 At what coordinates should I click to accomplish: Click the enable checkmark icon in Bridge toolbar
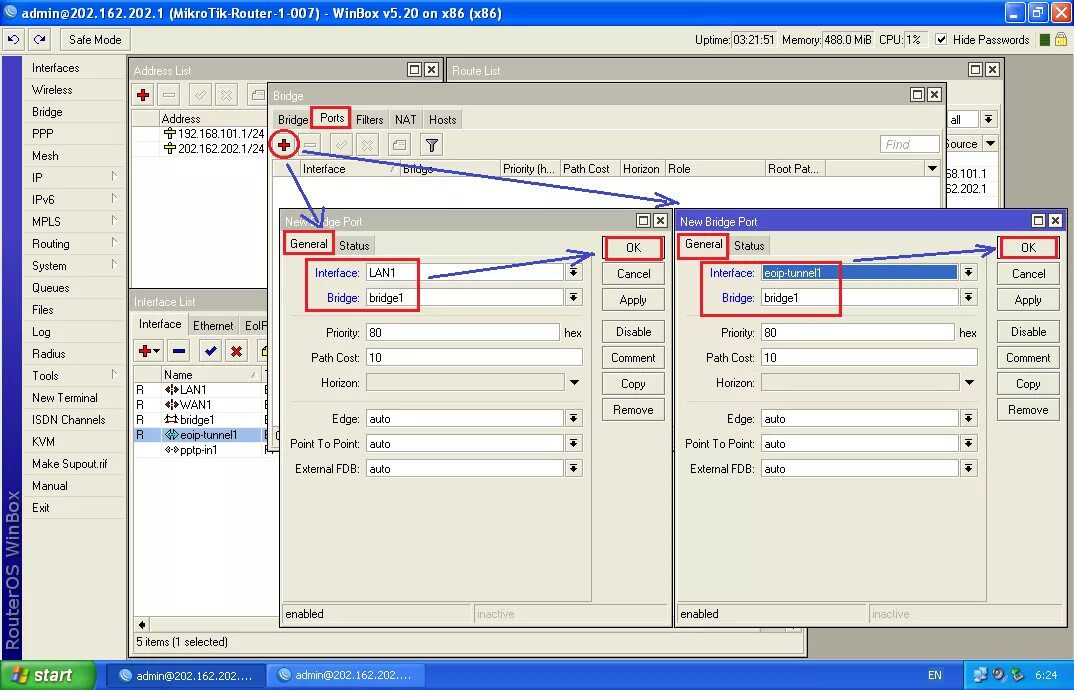click(341, 145)
